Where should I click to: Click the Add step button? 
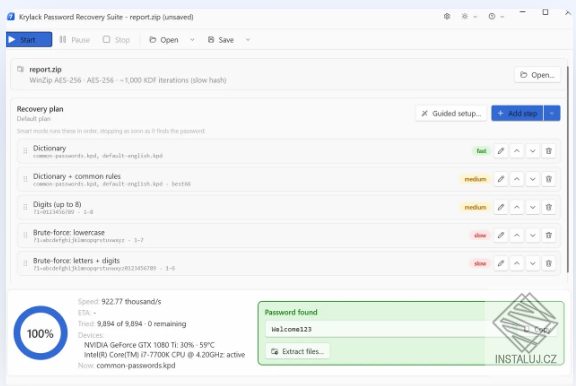tap(517, 113)
